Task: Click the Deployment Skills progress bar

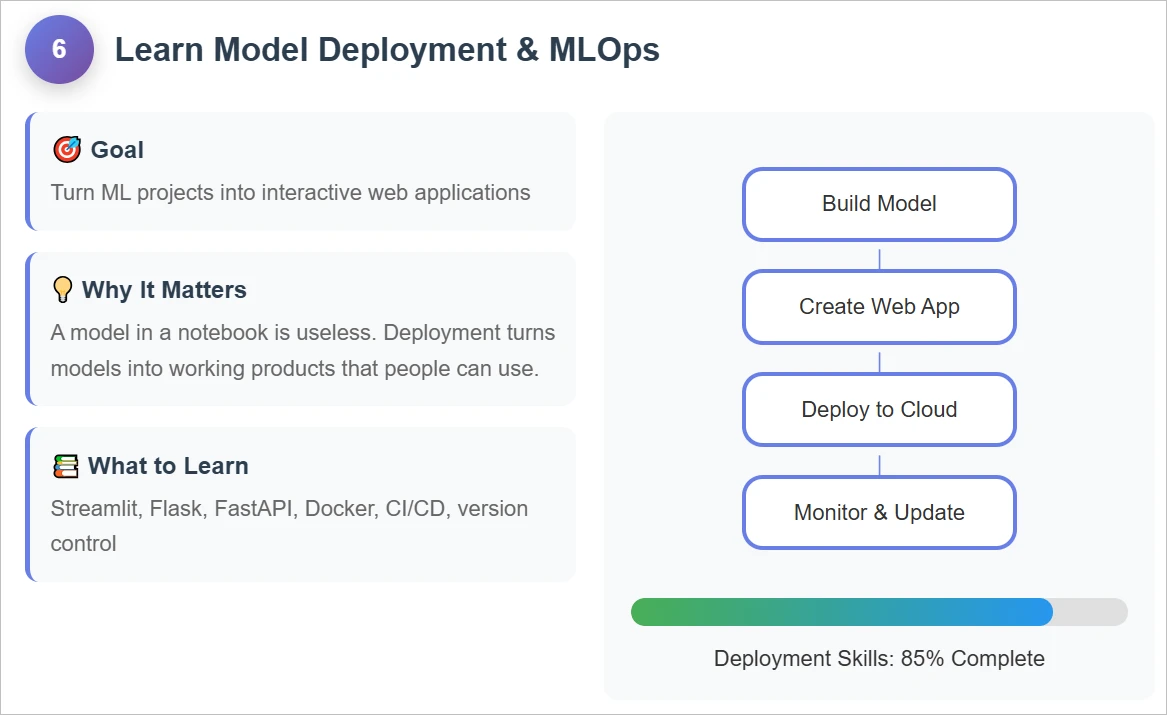Action: pos(879,612)
